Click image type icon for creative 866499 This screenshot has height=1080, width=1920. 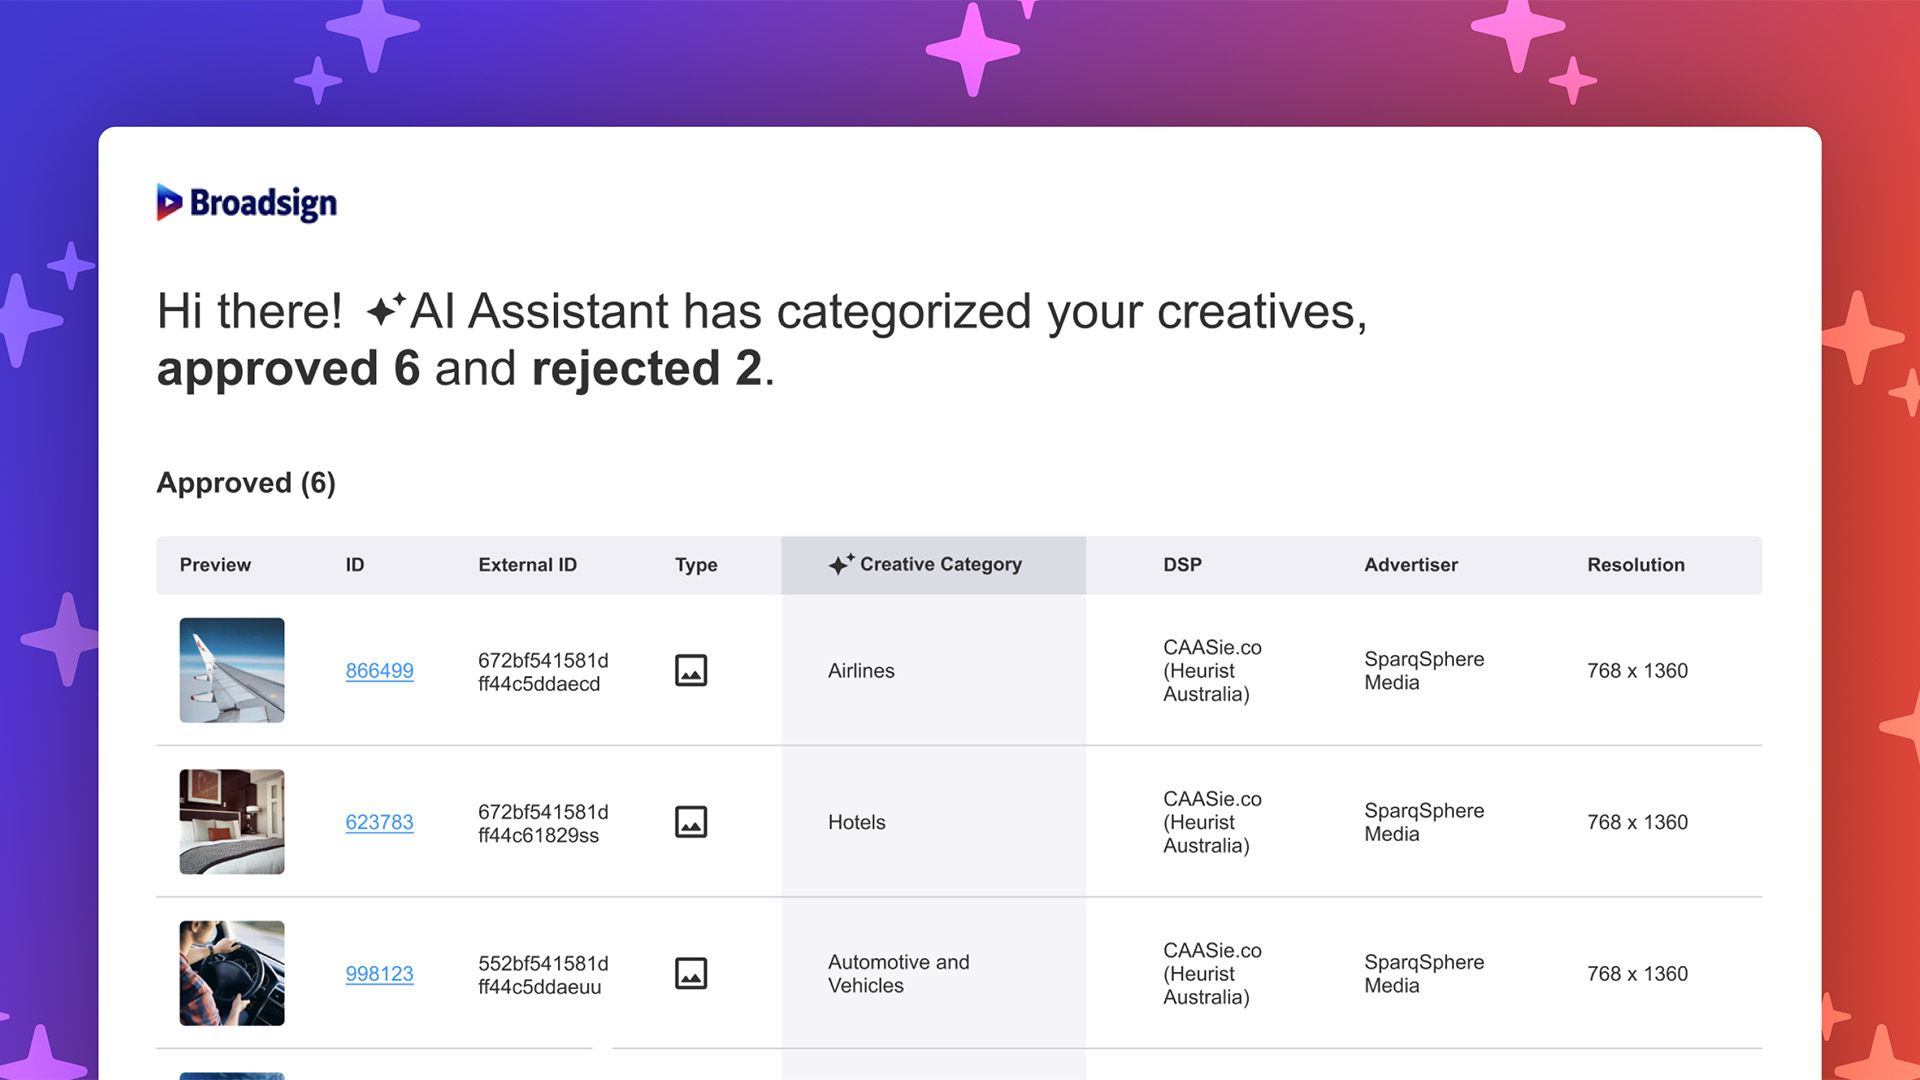pyautogui.click(x=691, y=670)
